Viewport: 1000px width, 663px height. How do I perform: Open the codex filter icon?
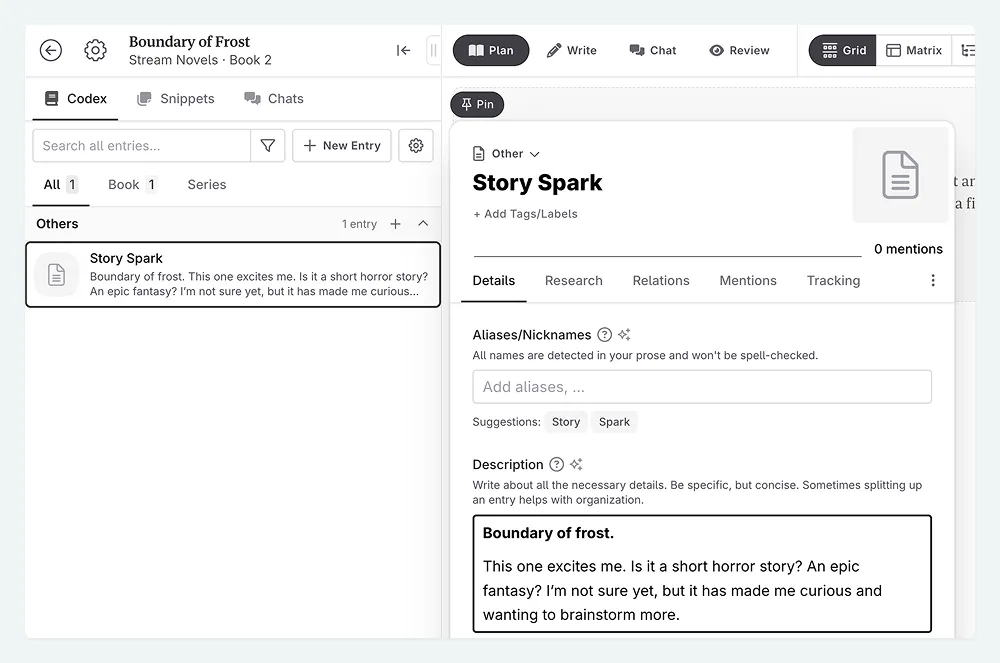pos(268,146)
